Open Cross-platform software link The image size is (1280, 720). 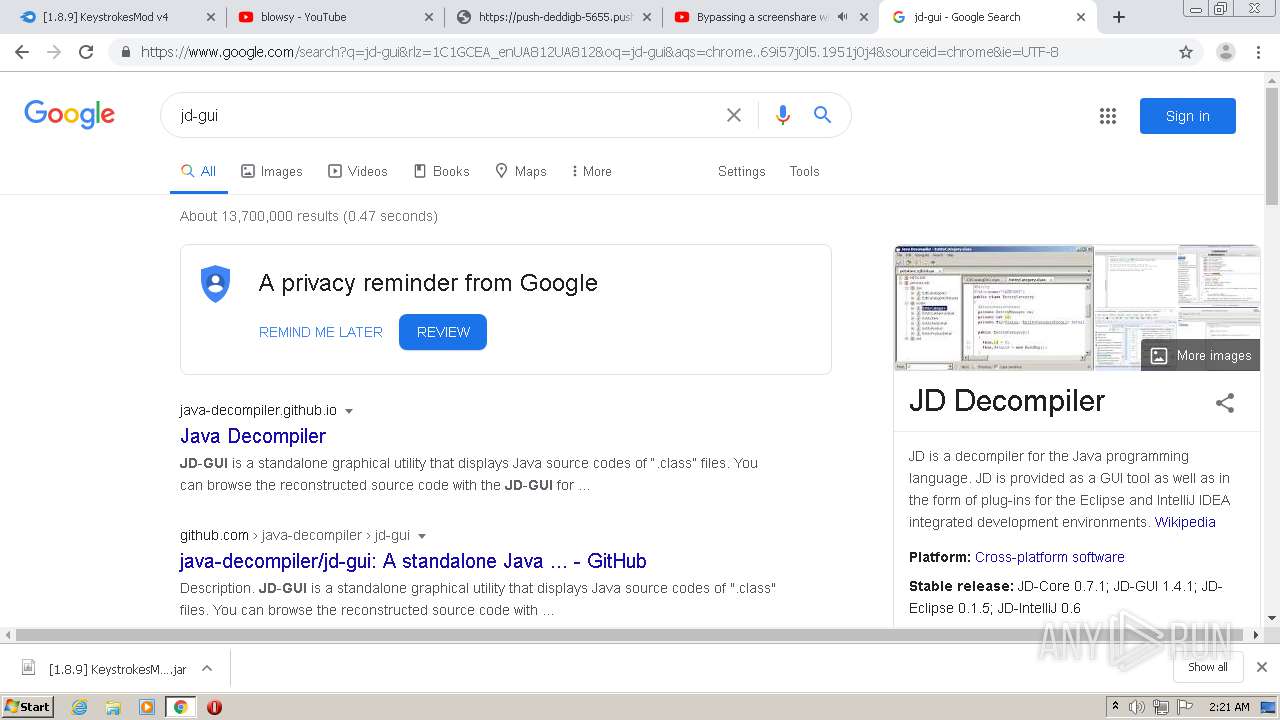1049,557
